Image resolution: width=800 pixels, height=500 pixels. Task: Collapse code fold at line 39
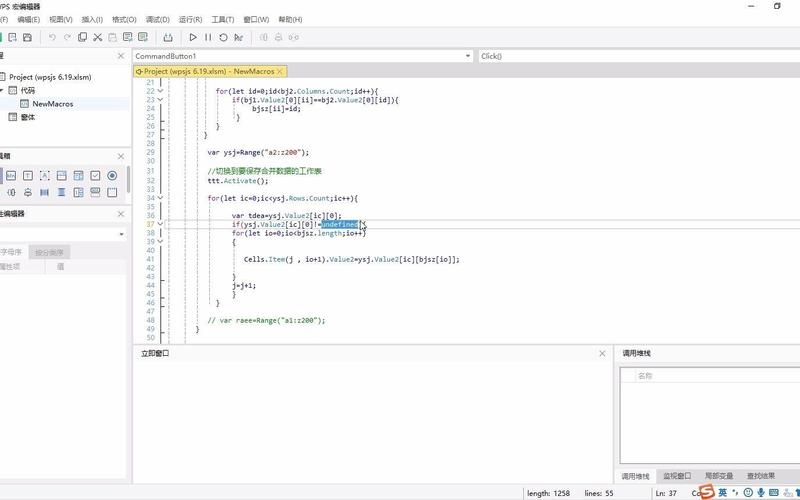[160, 241]
